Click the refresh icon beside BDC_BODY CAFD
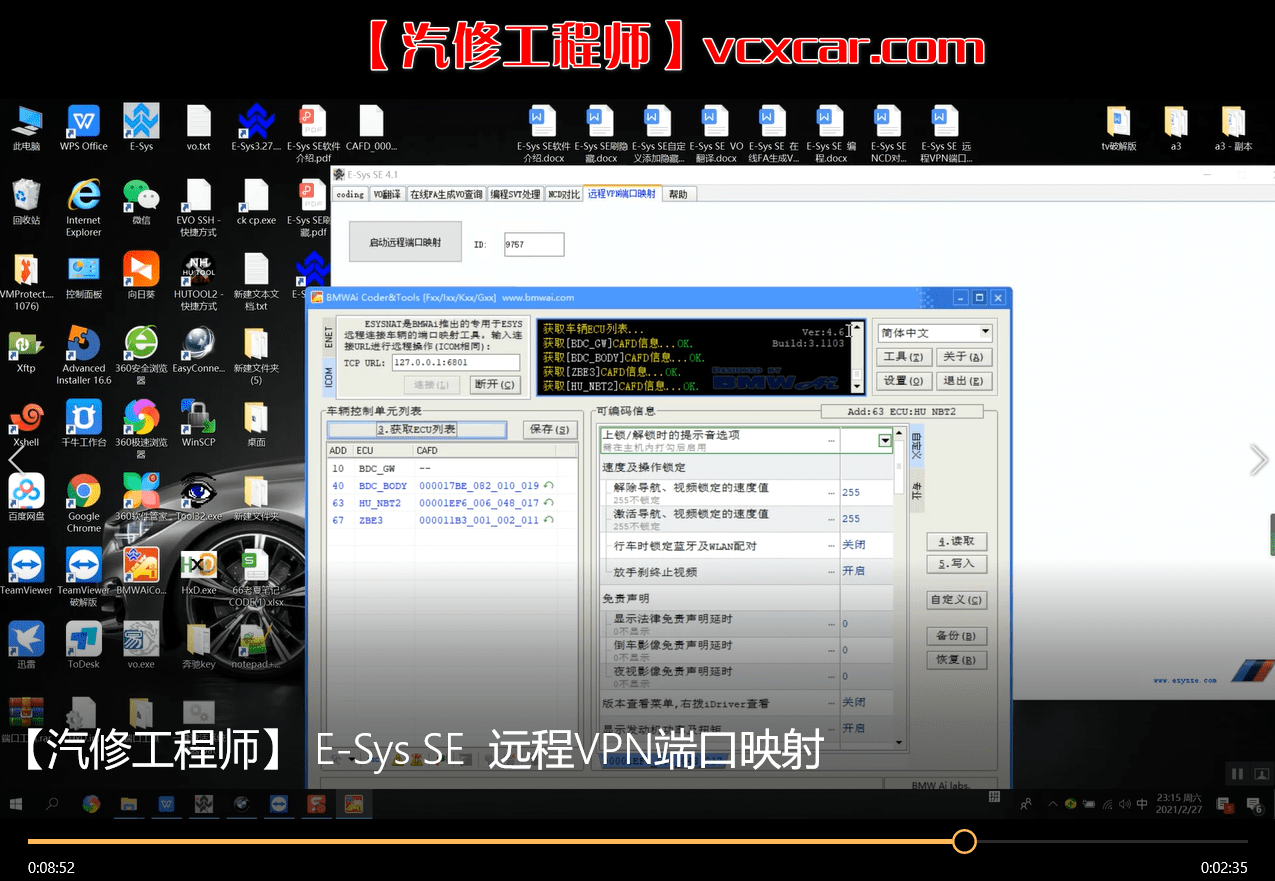1275x881 pixels. (548, 486)
